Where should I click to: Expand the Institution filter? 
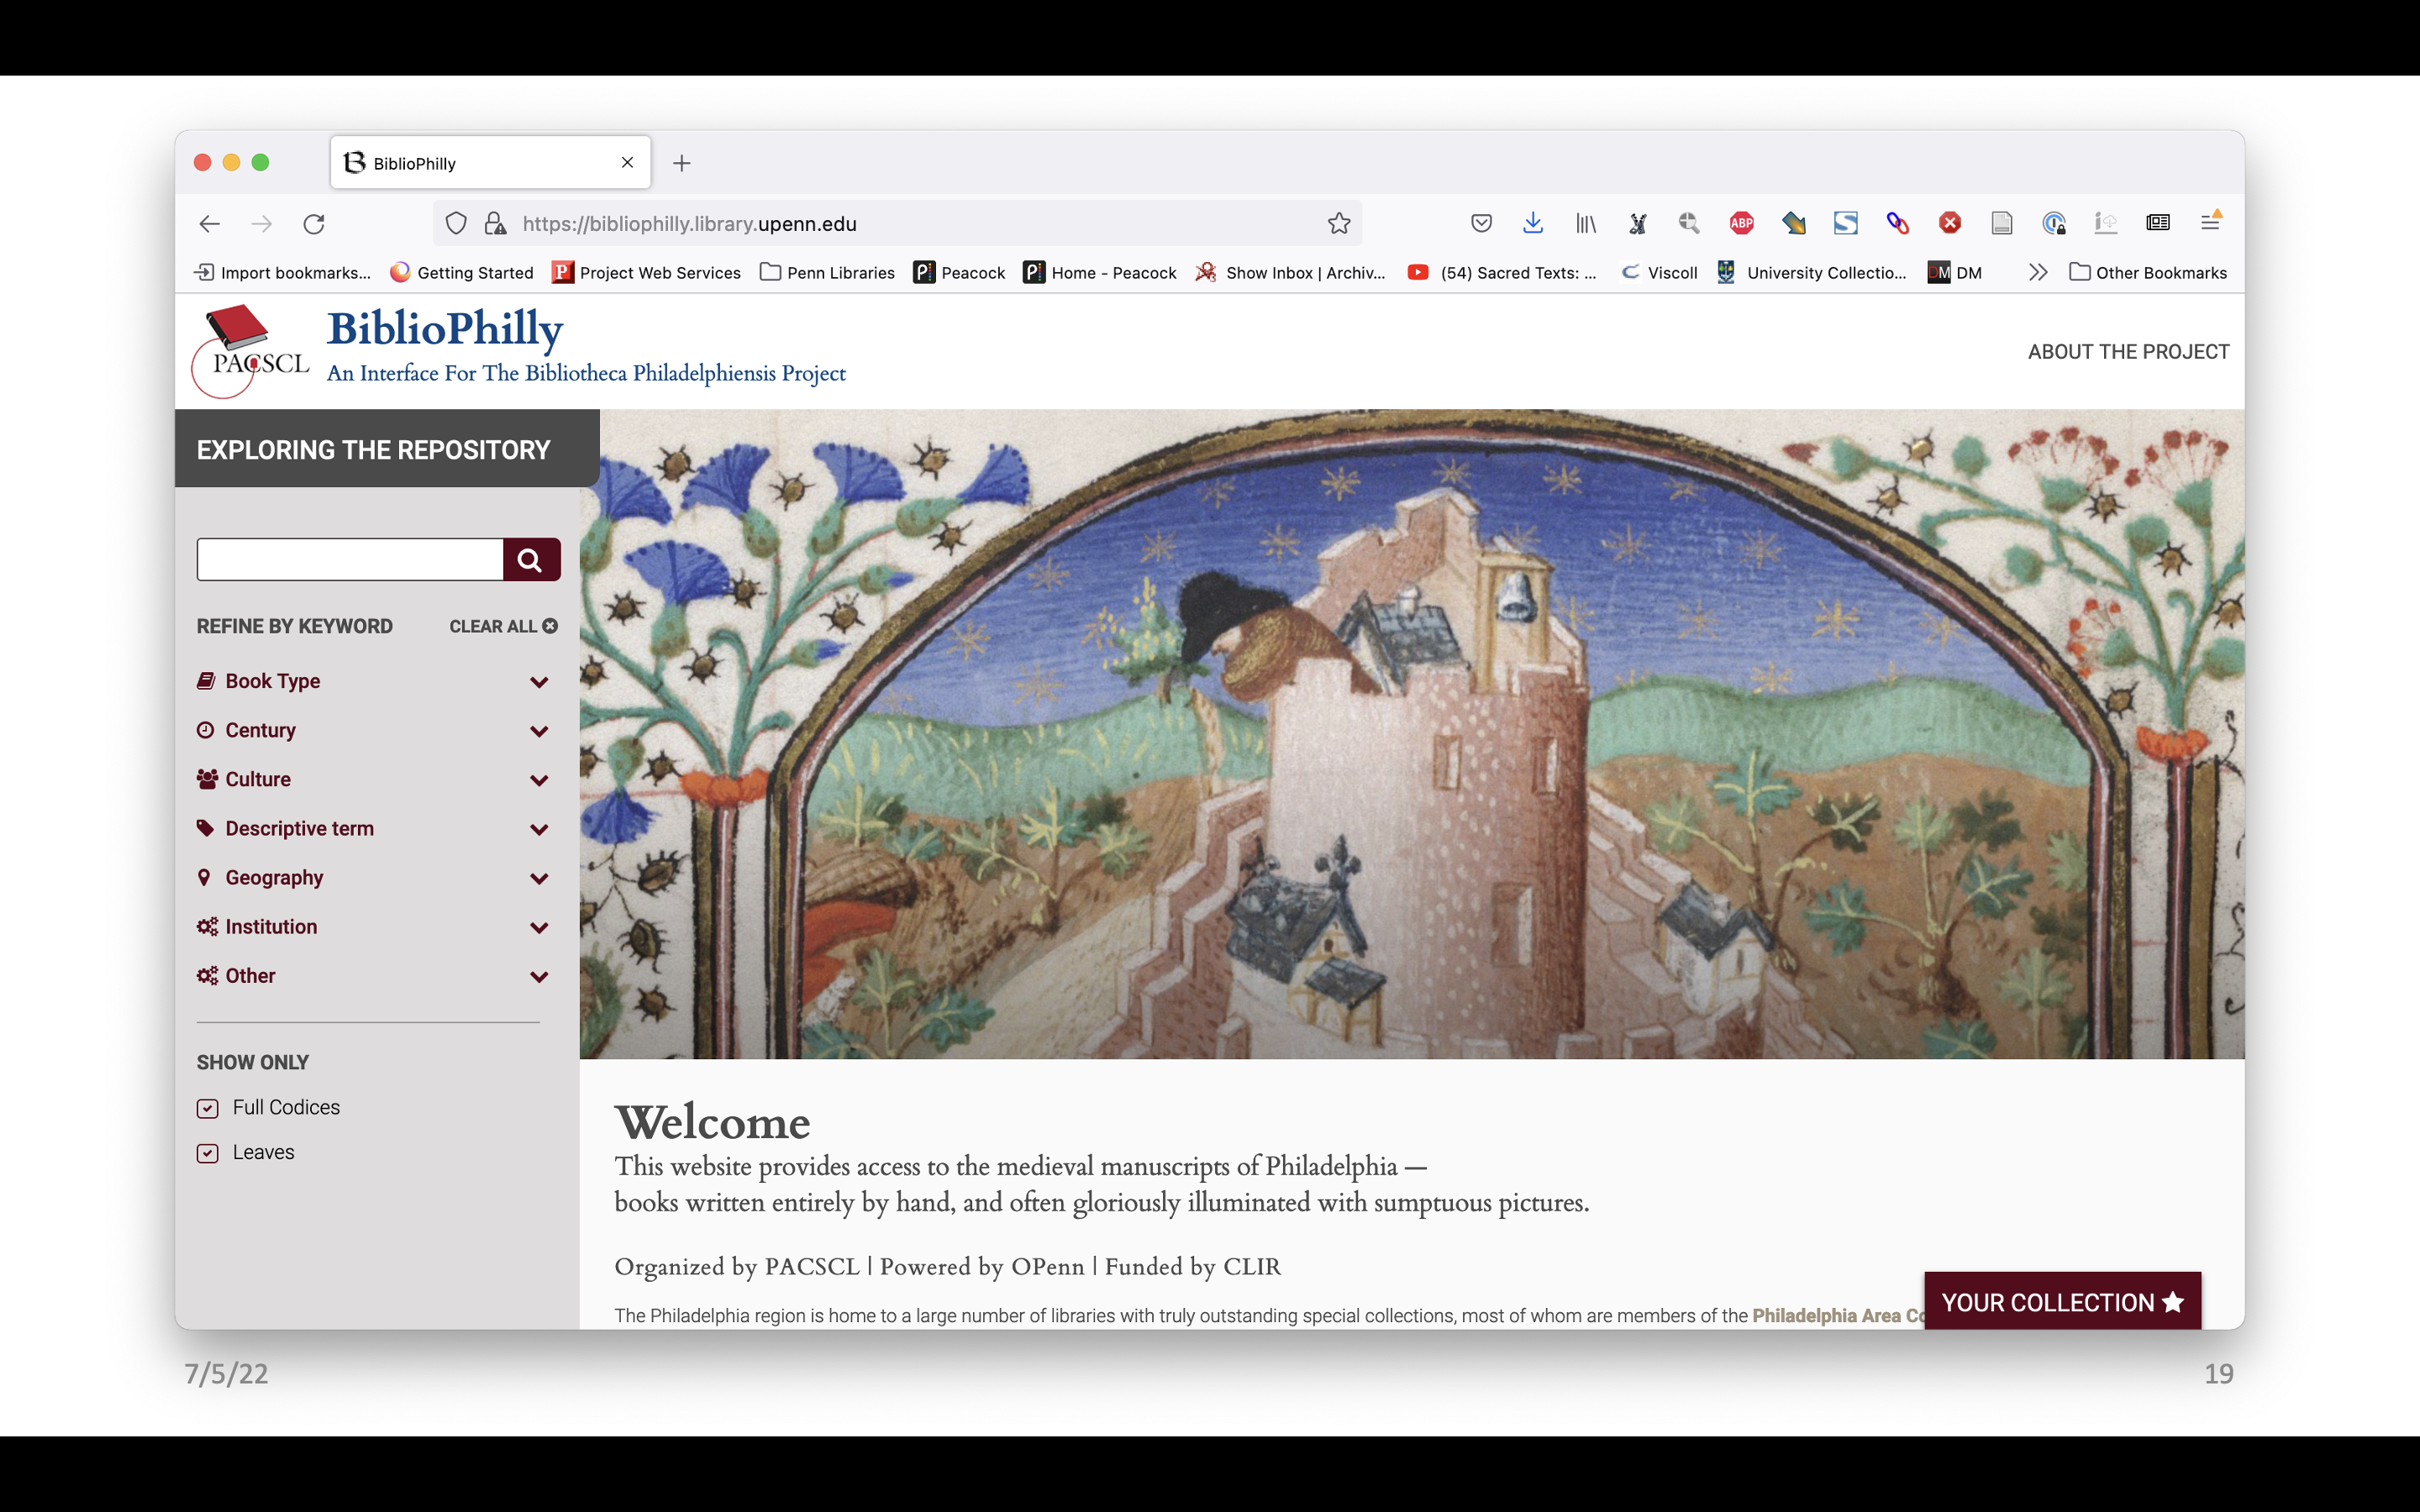click(373, 927)
